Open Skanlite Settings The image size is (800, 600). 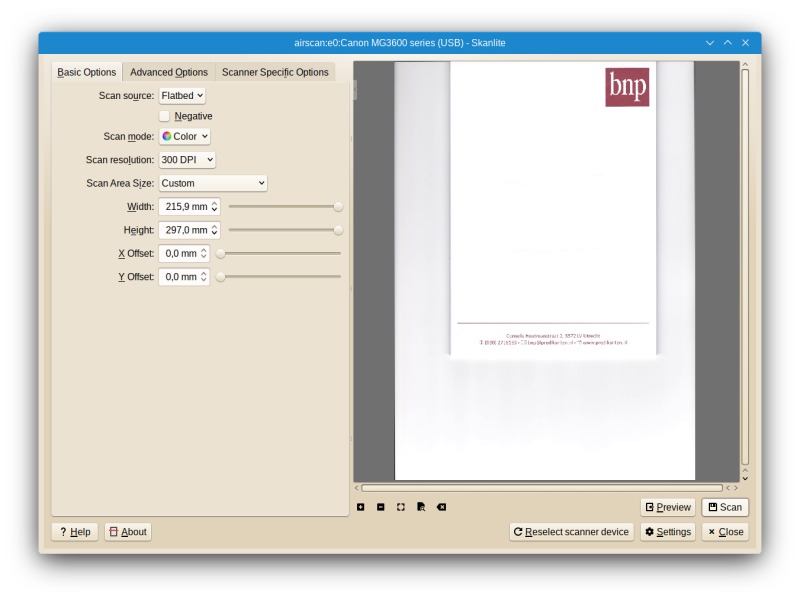tap(668, 532)
